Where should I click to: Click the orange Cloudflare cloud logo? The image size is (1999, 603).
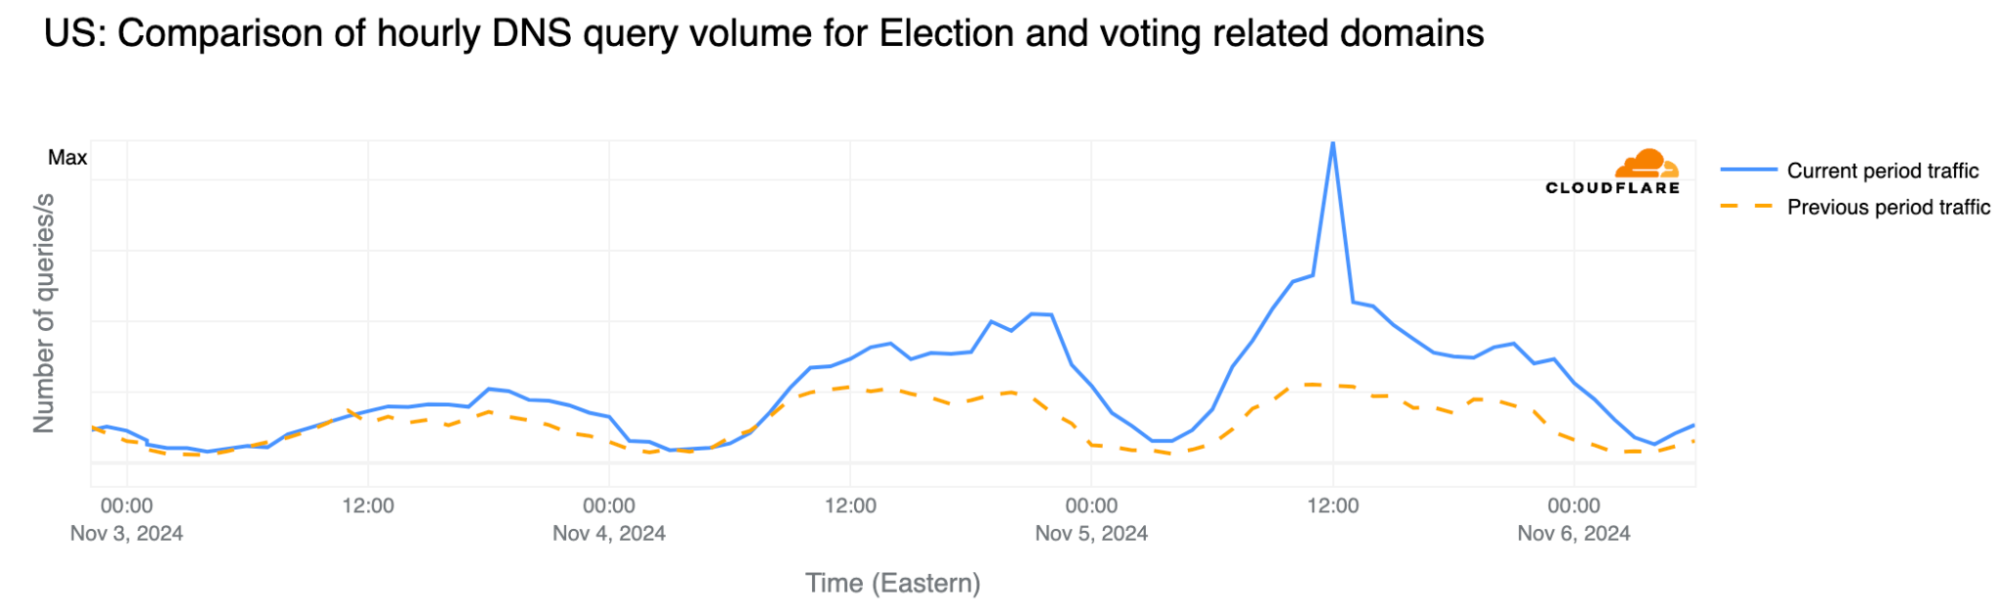point(1646,164)
